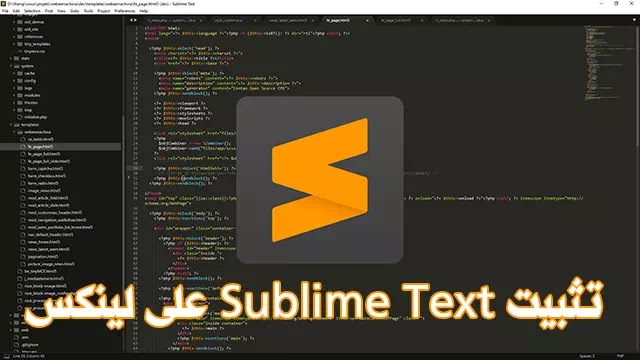The width and height of the screenshot is (640, 360).
Task: Click the editor vertical scrollbar
Action: tap(637, 86)
